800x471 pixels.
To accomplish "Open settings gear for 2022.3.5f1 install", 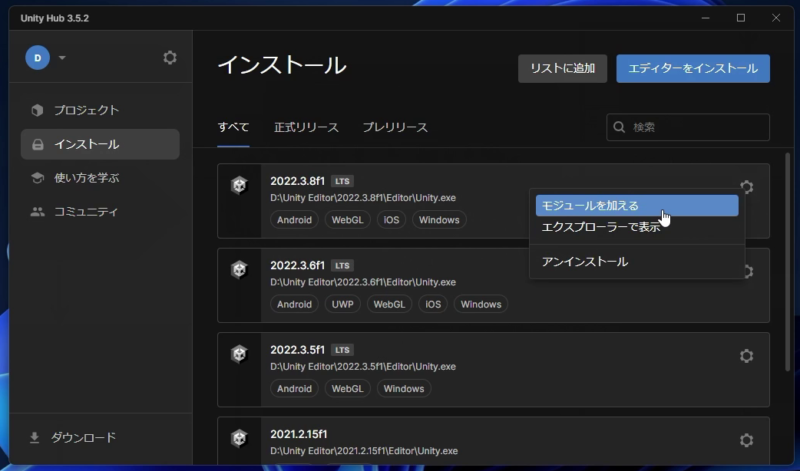I will tap(746, 356).
